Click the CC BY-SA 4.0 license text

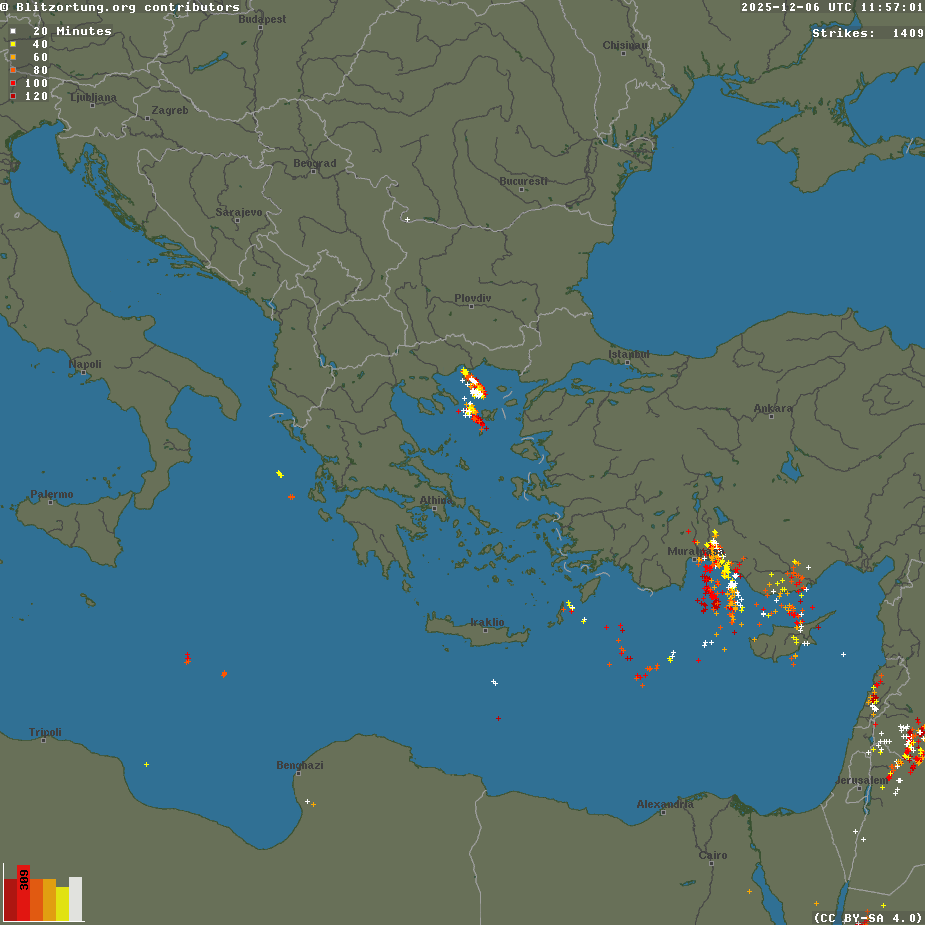[867, 918]
